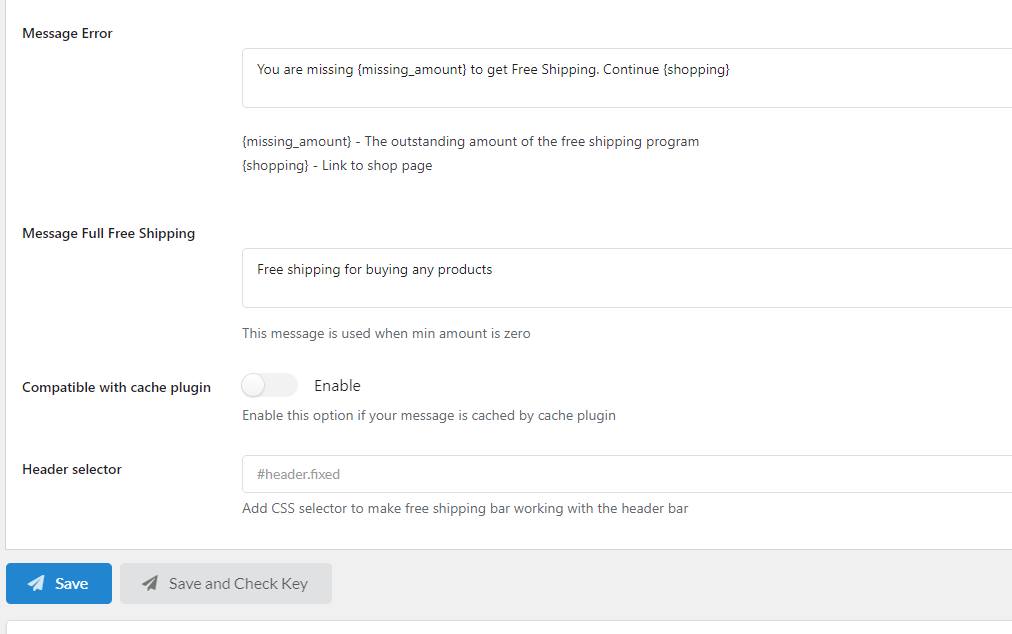Viewport: 1012px width, 634px height.
Task: Click the cached by cache plugin description
Action: click(429, 416)
